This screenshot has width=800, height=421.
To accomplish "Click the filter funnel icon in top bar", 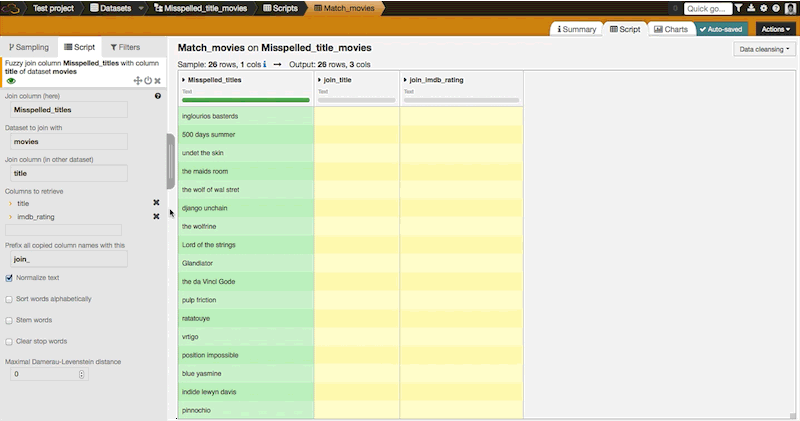I will click(739, 8).
